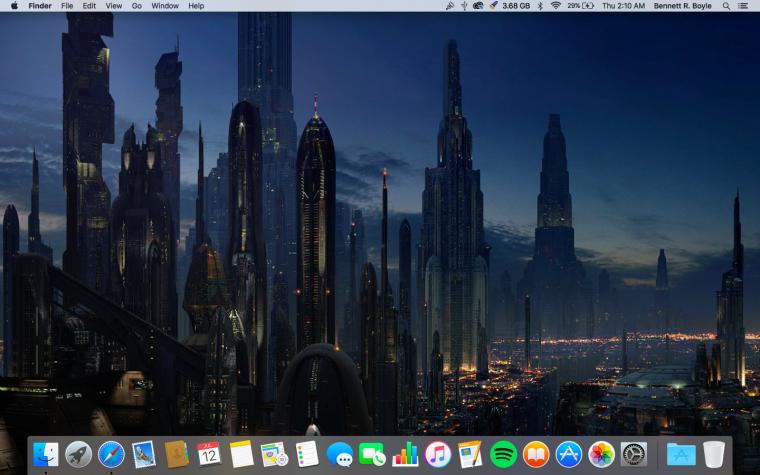Open the Edit menu
760x475 pixels.
89,6
